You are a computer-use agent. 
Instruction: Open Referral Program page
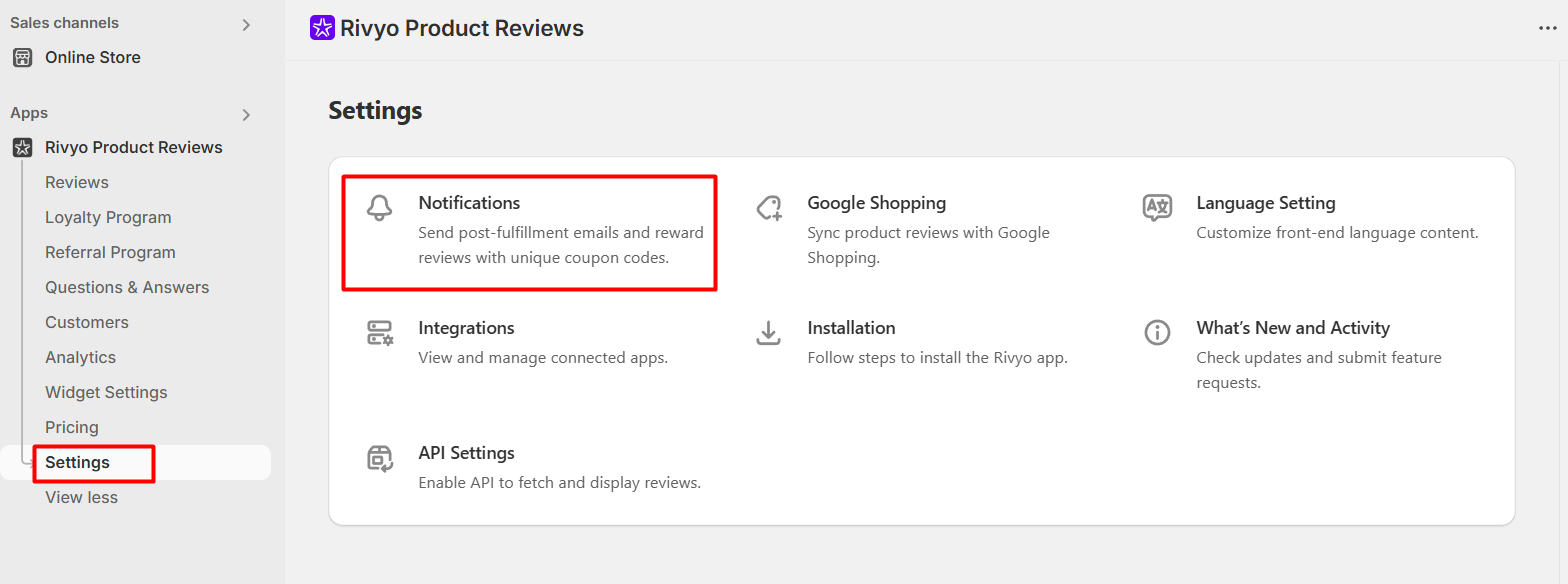pos(110,253)
